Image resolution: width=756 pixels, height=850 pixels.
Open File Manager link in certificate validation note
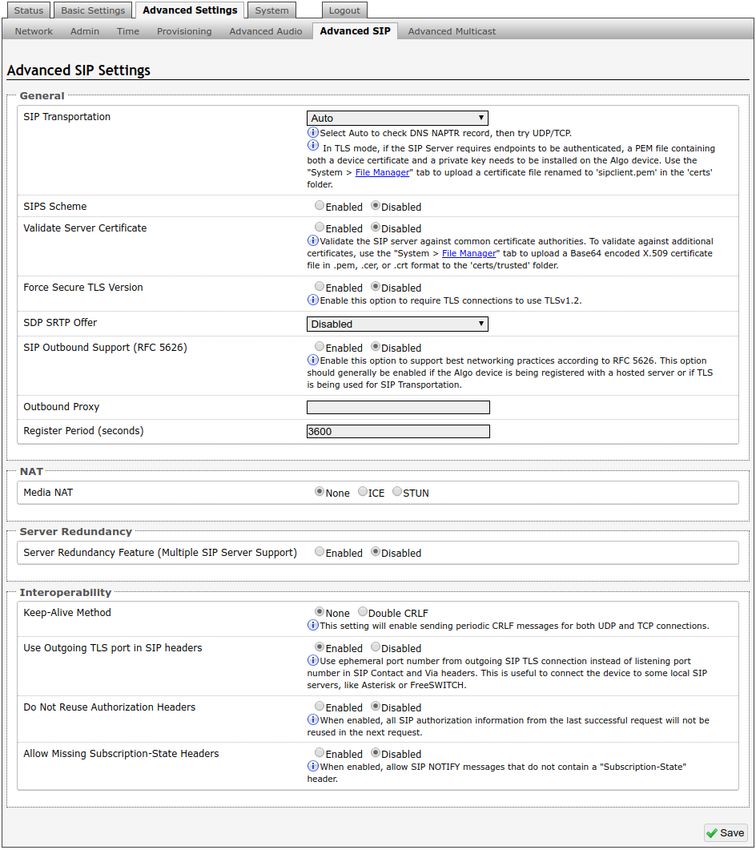469,253
